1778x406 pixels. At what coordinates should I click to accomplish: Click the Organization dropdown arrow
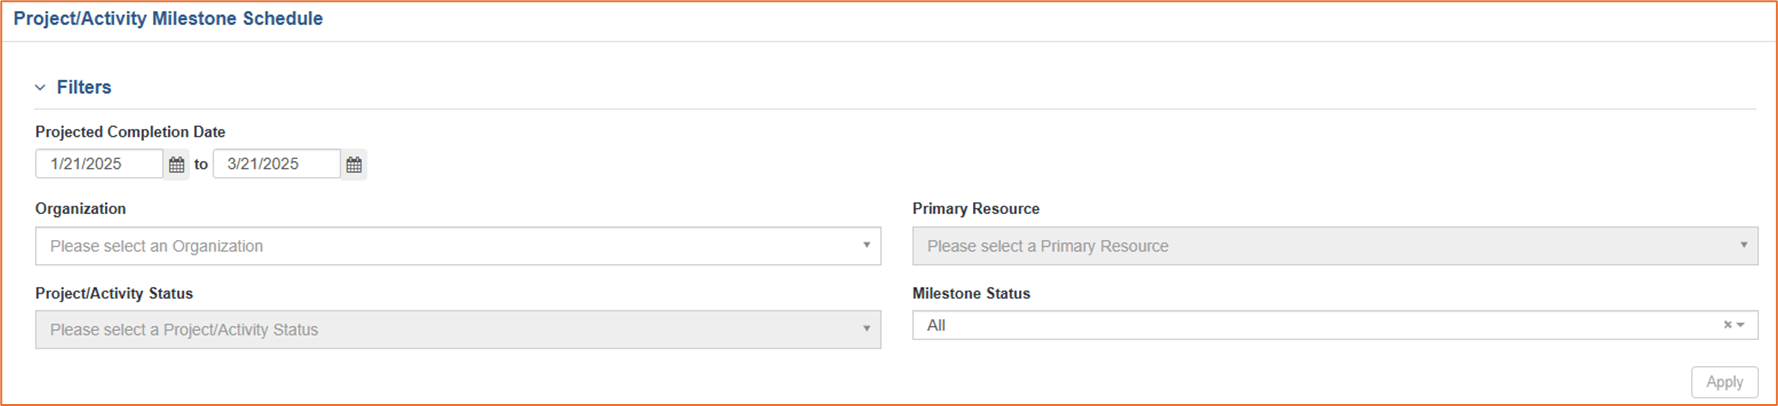click(x=866, y=245)
